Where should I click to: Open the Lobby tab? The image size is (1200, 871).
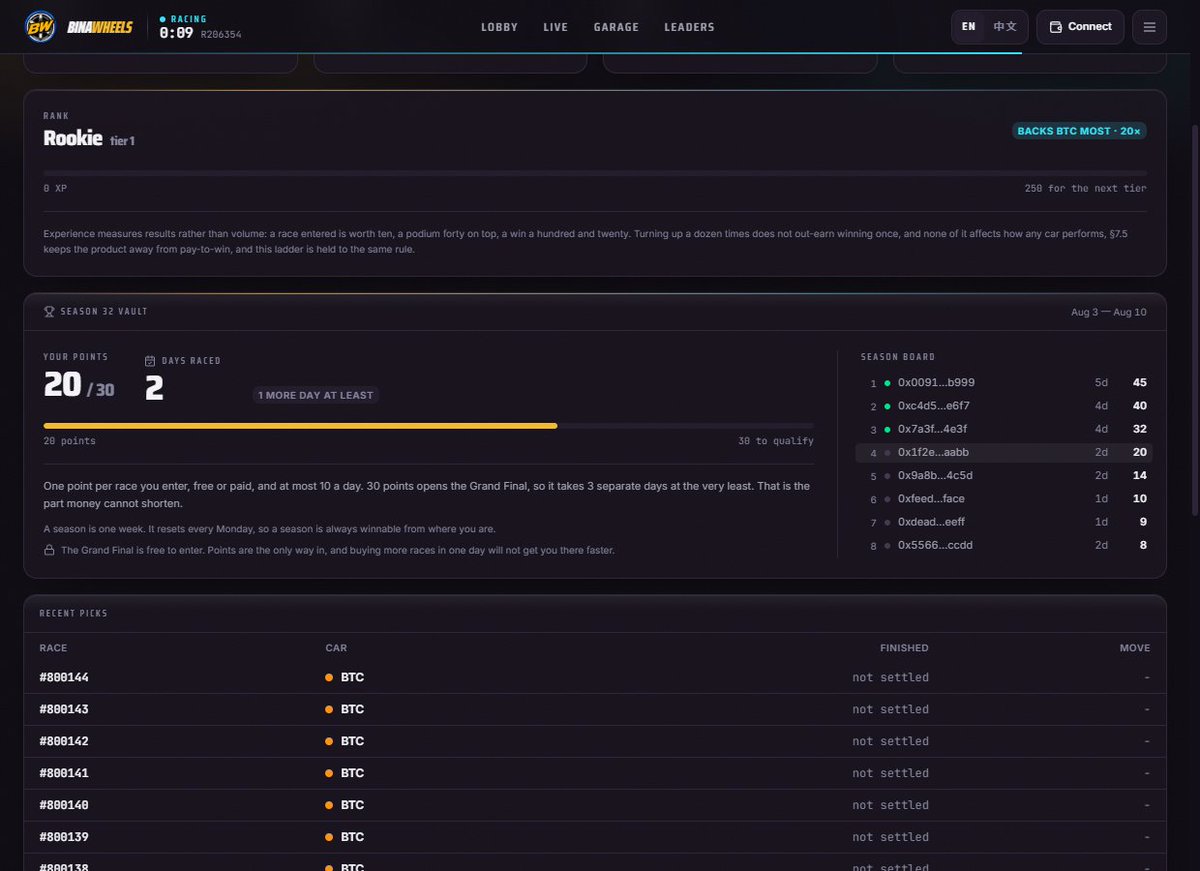[x=499, y=27]
